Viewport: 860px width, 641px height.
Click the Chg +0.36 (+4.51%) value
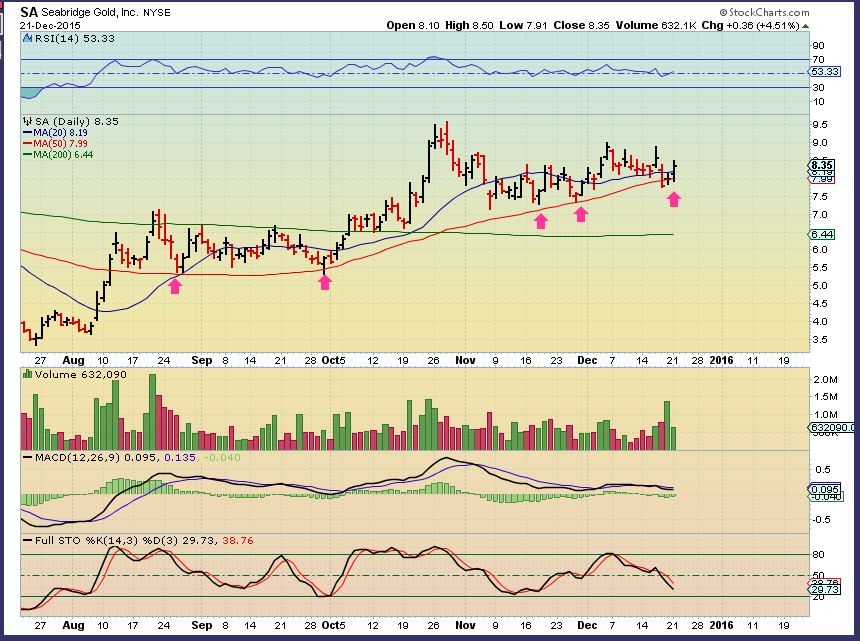750,25
